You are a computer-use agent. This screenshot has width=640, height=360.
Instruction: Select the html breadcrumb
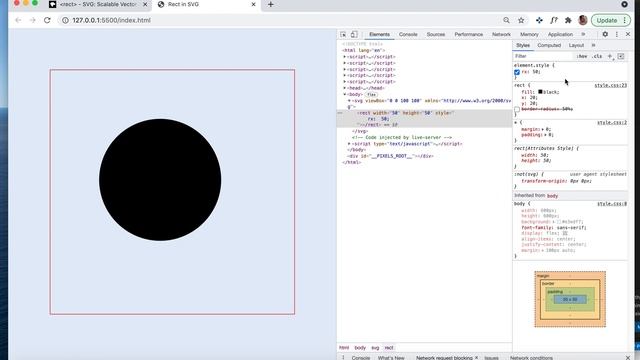pos(344,348)
